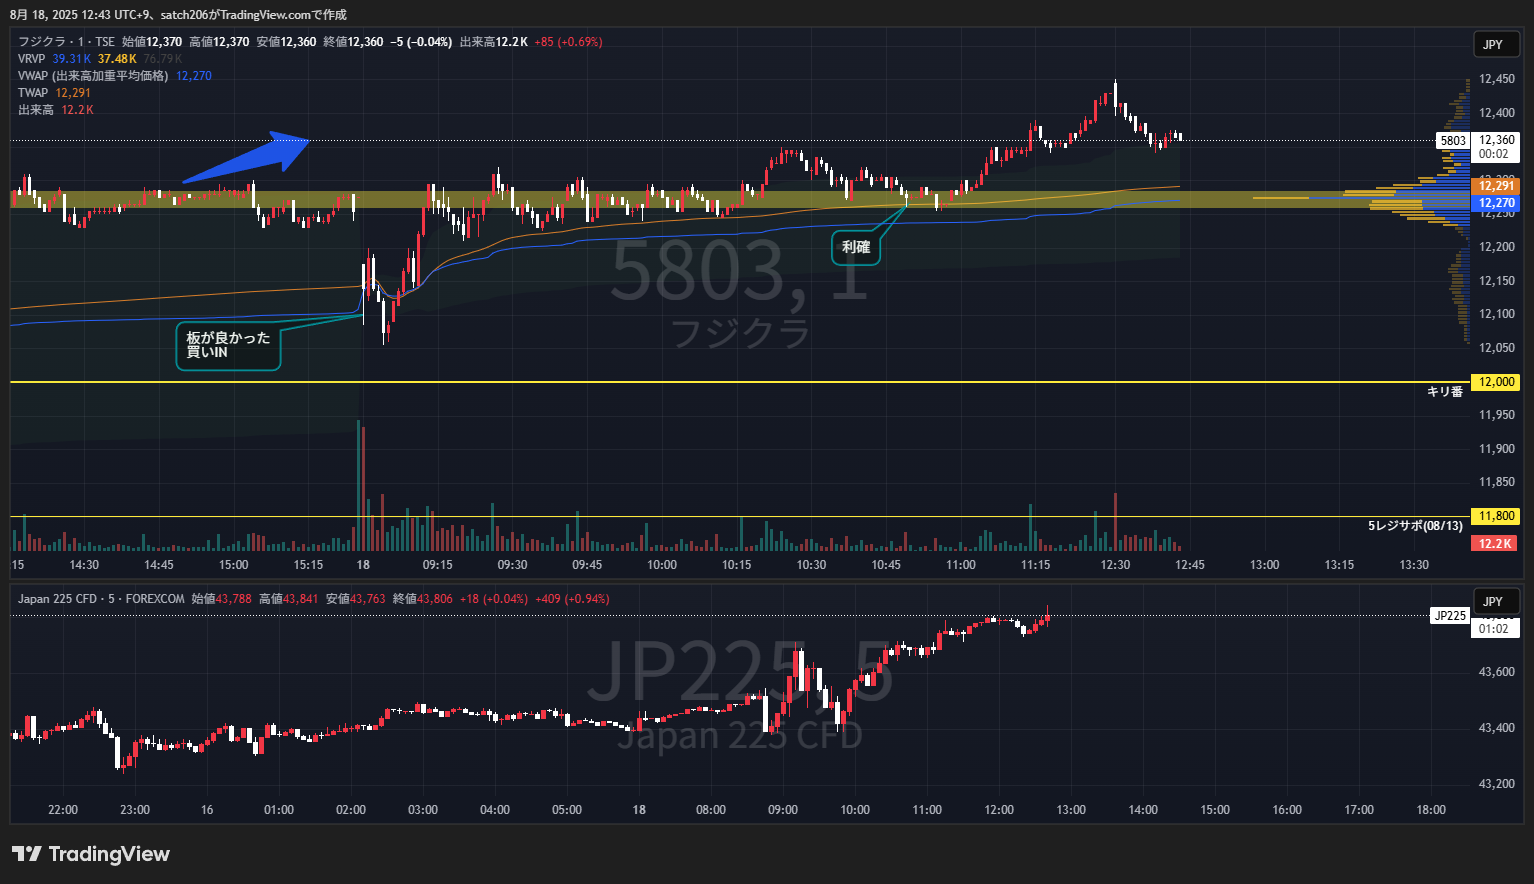Click the 12:45 time-axis label
This screenshot has width=1534, height=884.
1189,565
